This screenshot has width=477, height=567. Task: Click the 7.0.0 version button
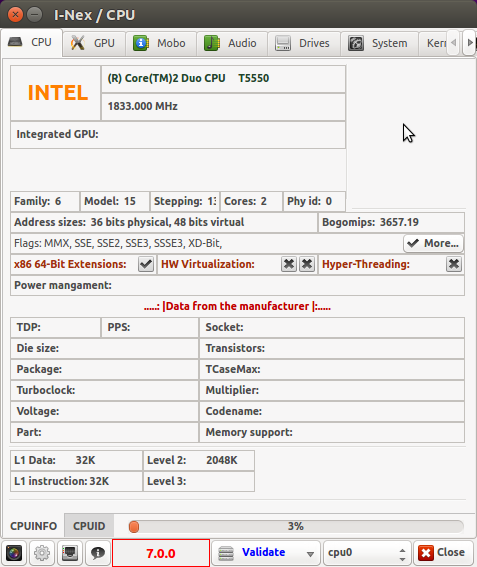[161, 553]
